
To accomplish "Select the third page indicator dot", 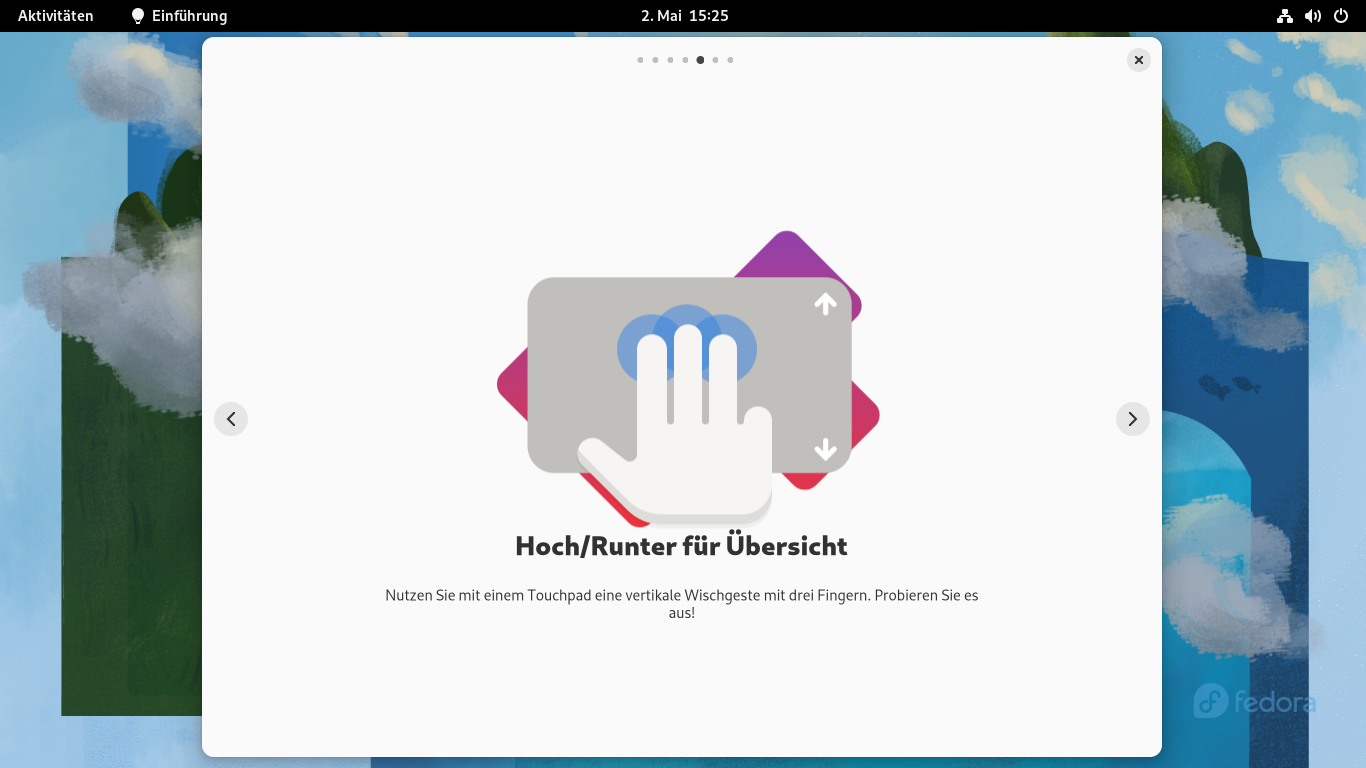I will 670,60.
